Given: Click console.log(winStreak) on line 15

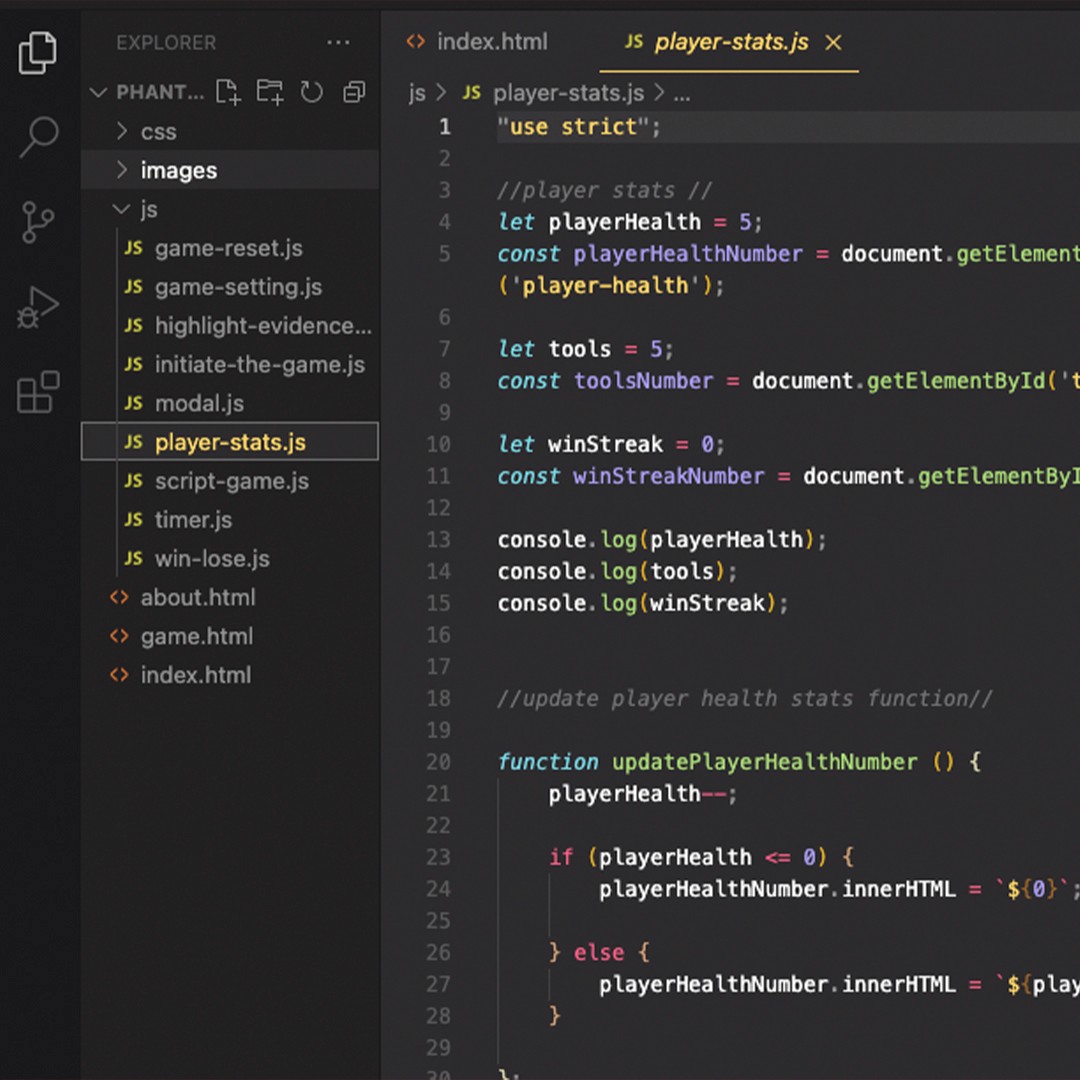Looking at the screenshot, I should point(643,603).
